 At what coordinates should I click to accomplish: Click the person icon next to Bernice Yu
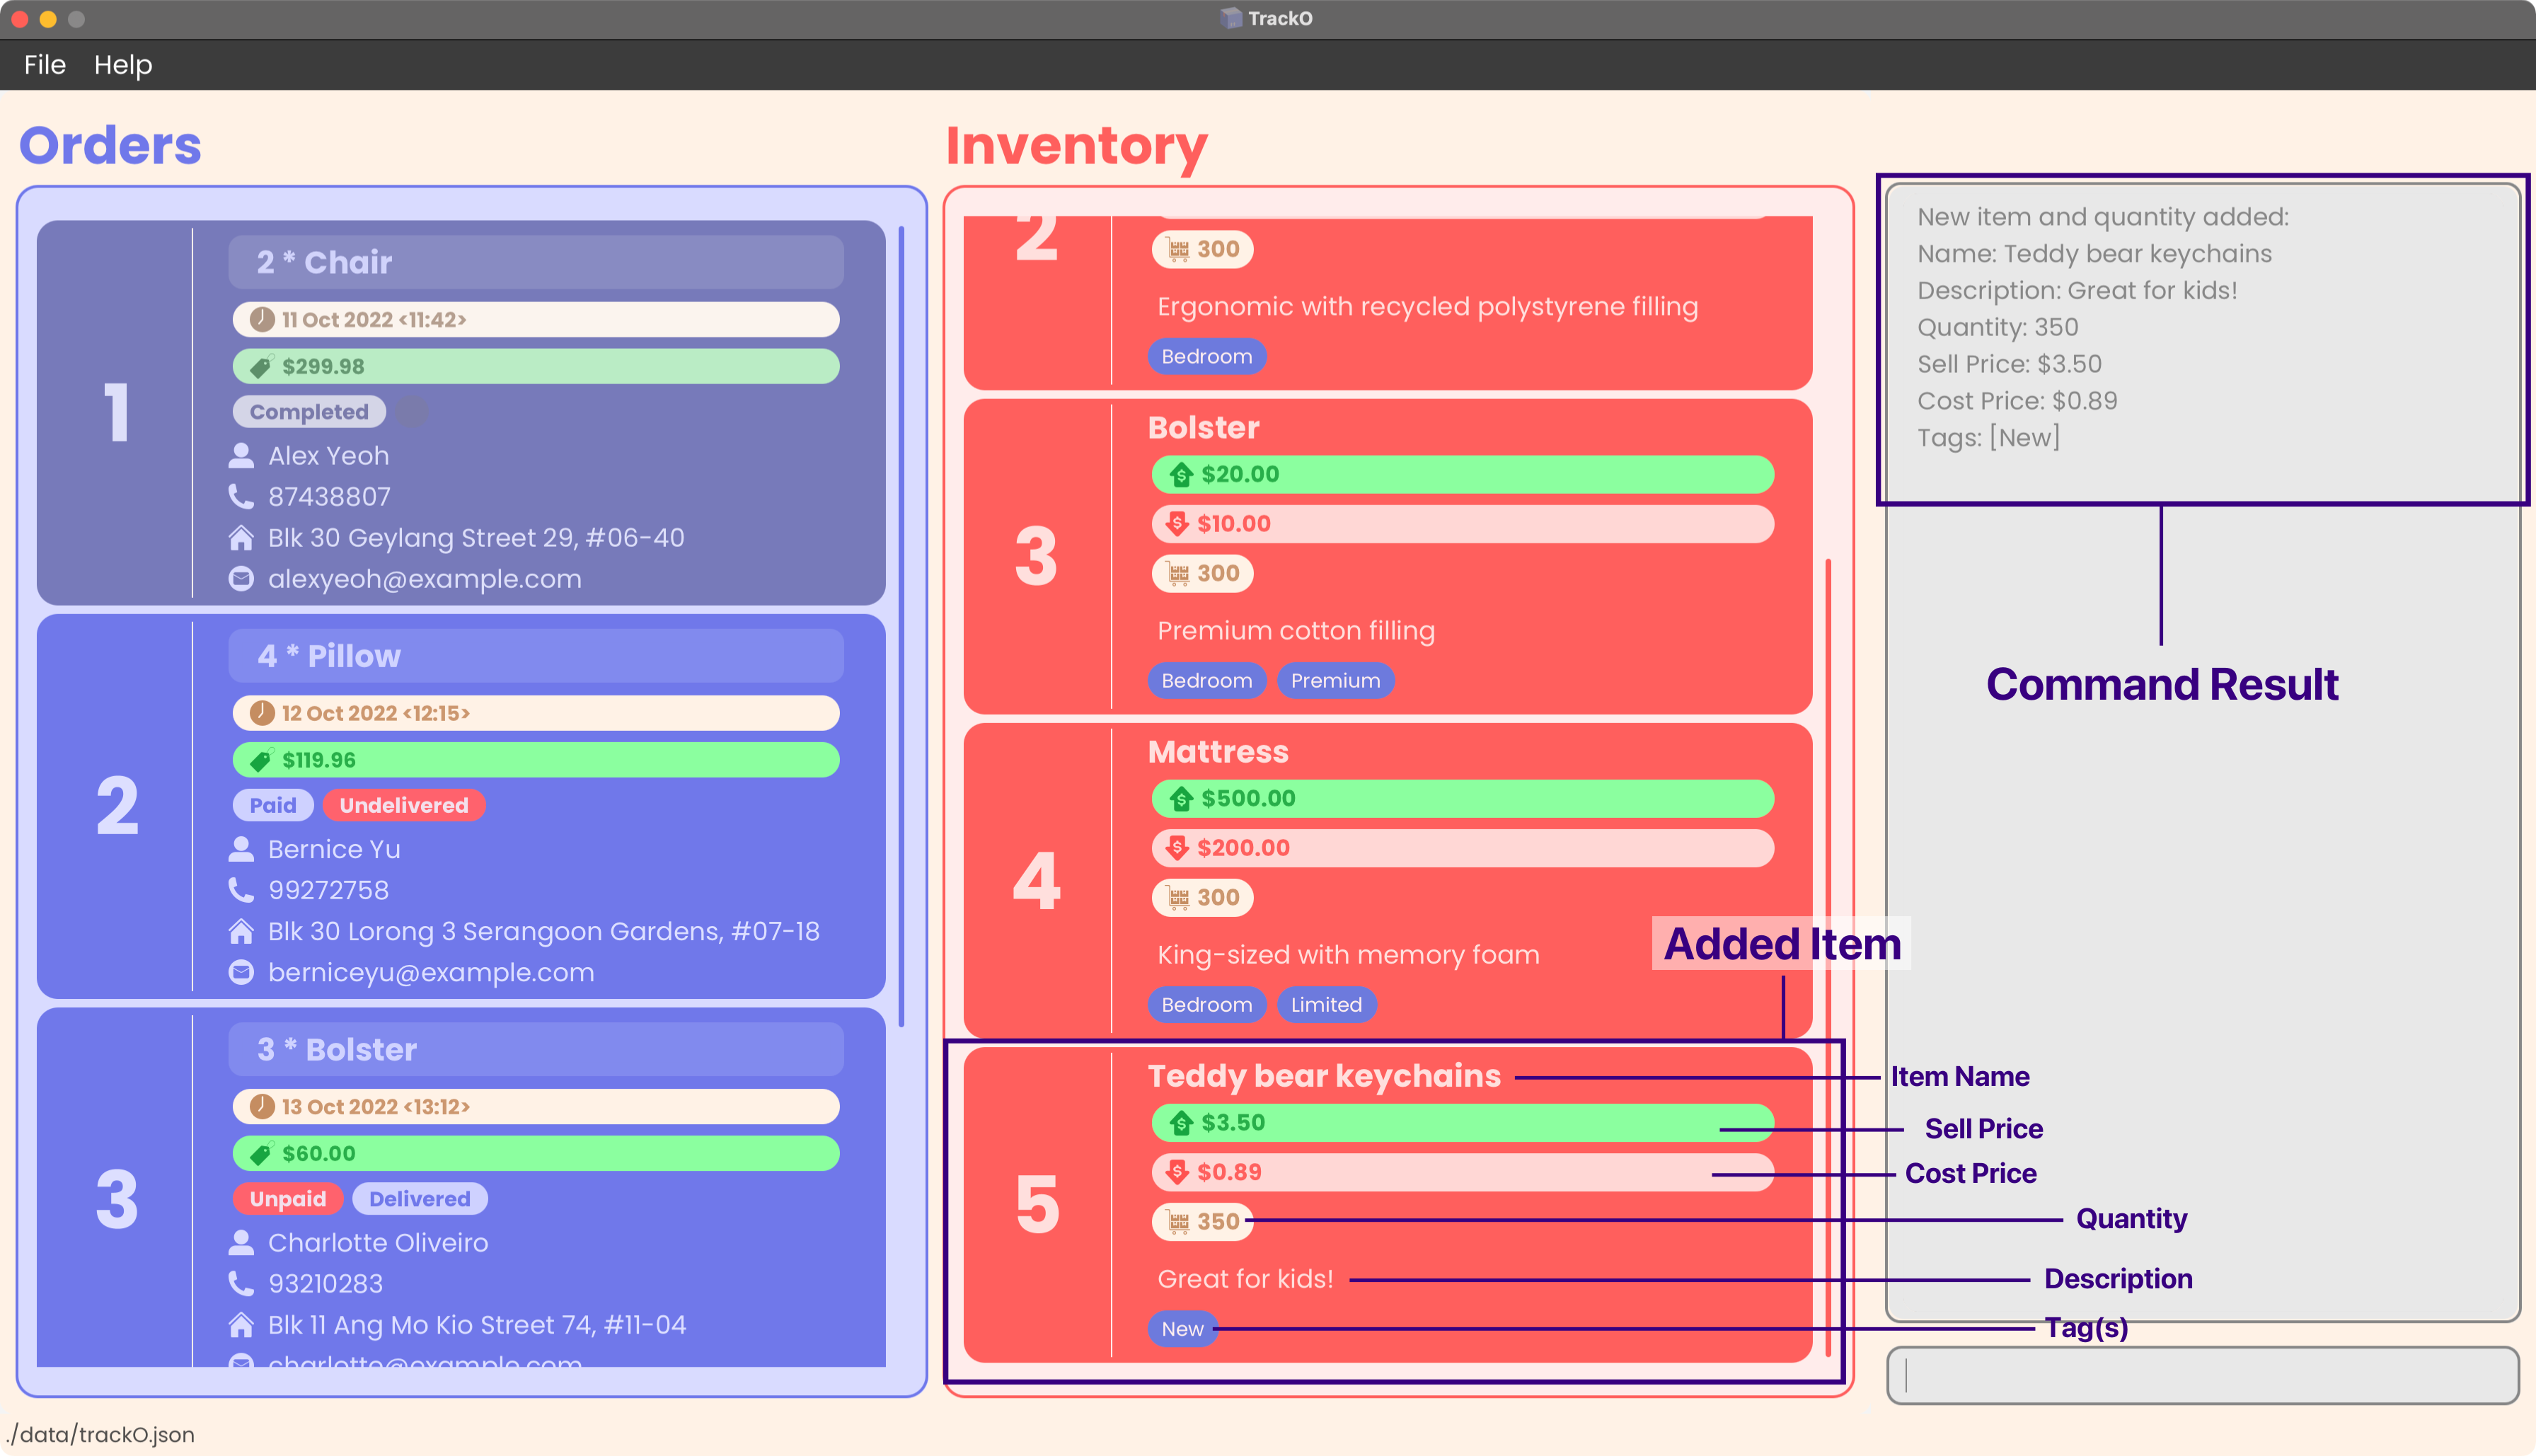click(241, 849)
